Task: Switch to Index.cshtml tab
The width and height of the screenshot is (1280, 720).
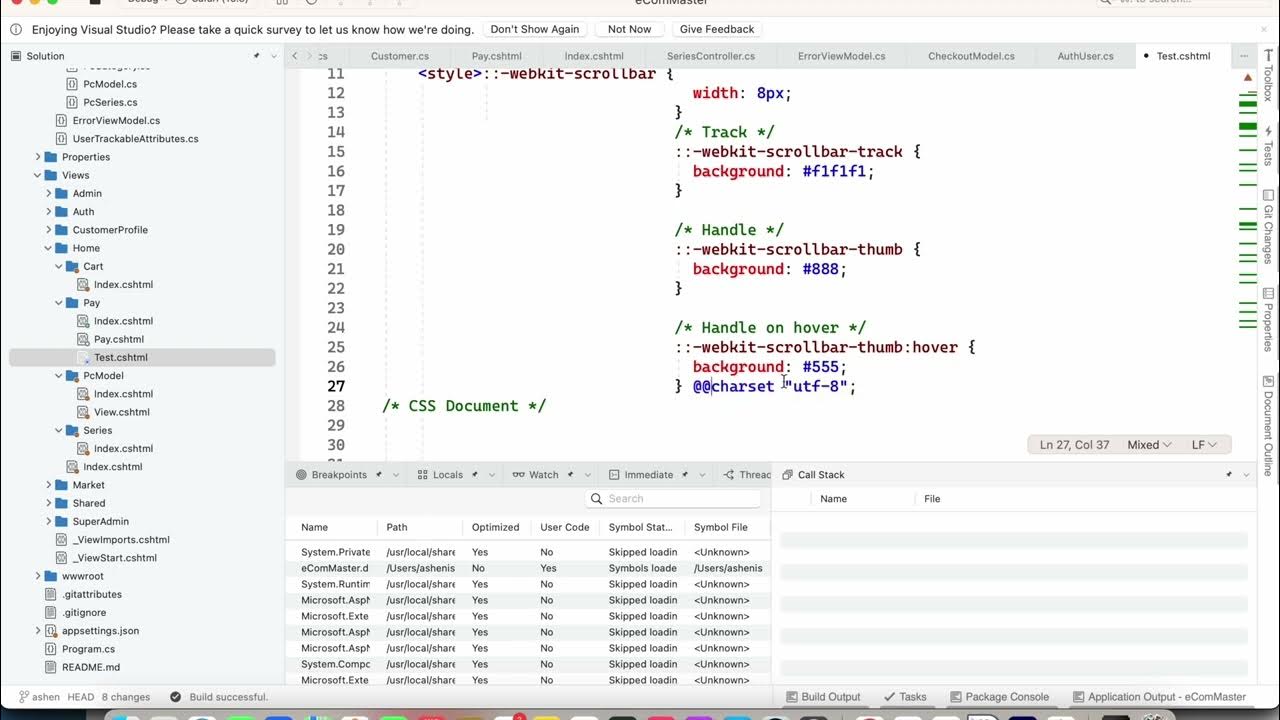Action: click(x=594, y=56)
